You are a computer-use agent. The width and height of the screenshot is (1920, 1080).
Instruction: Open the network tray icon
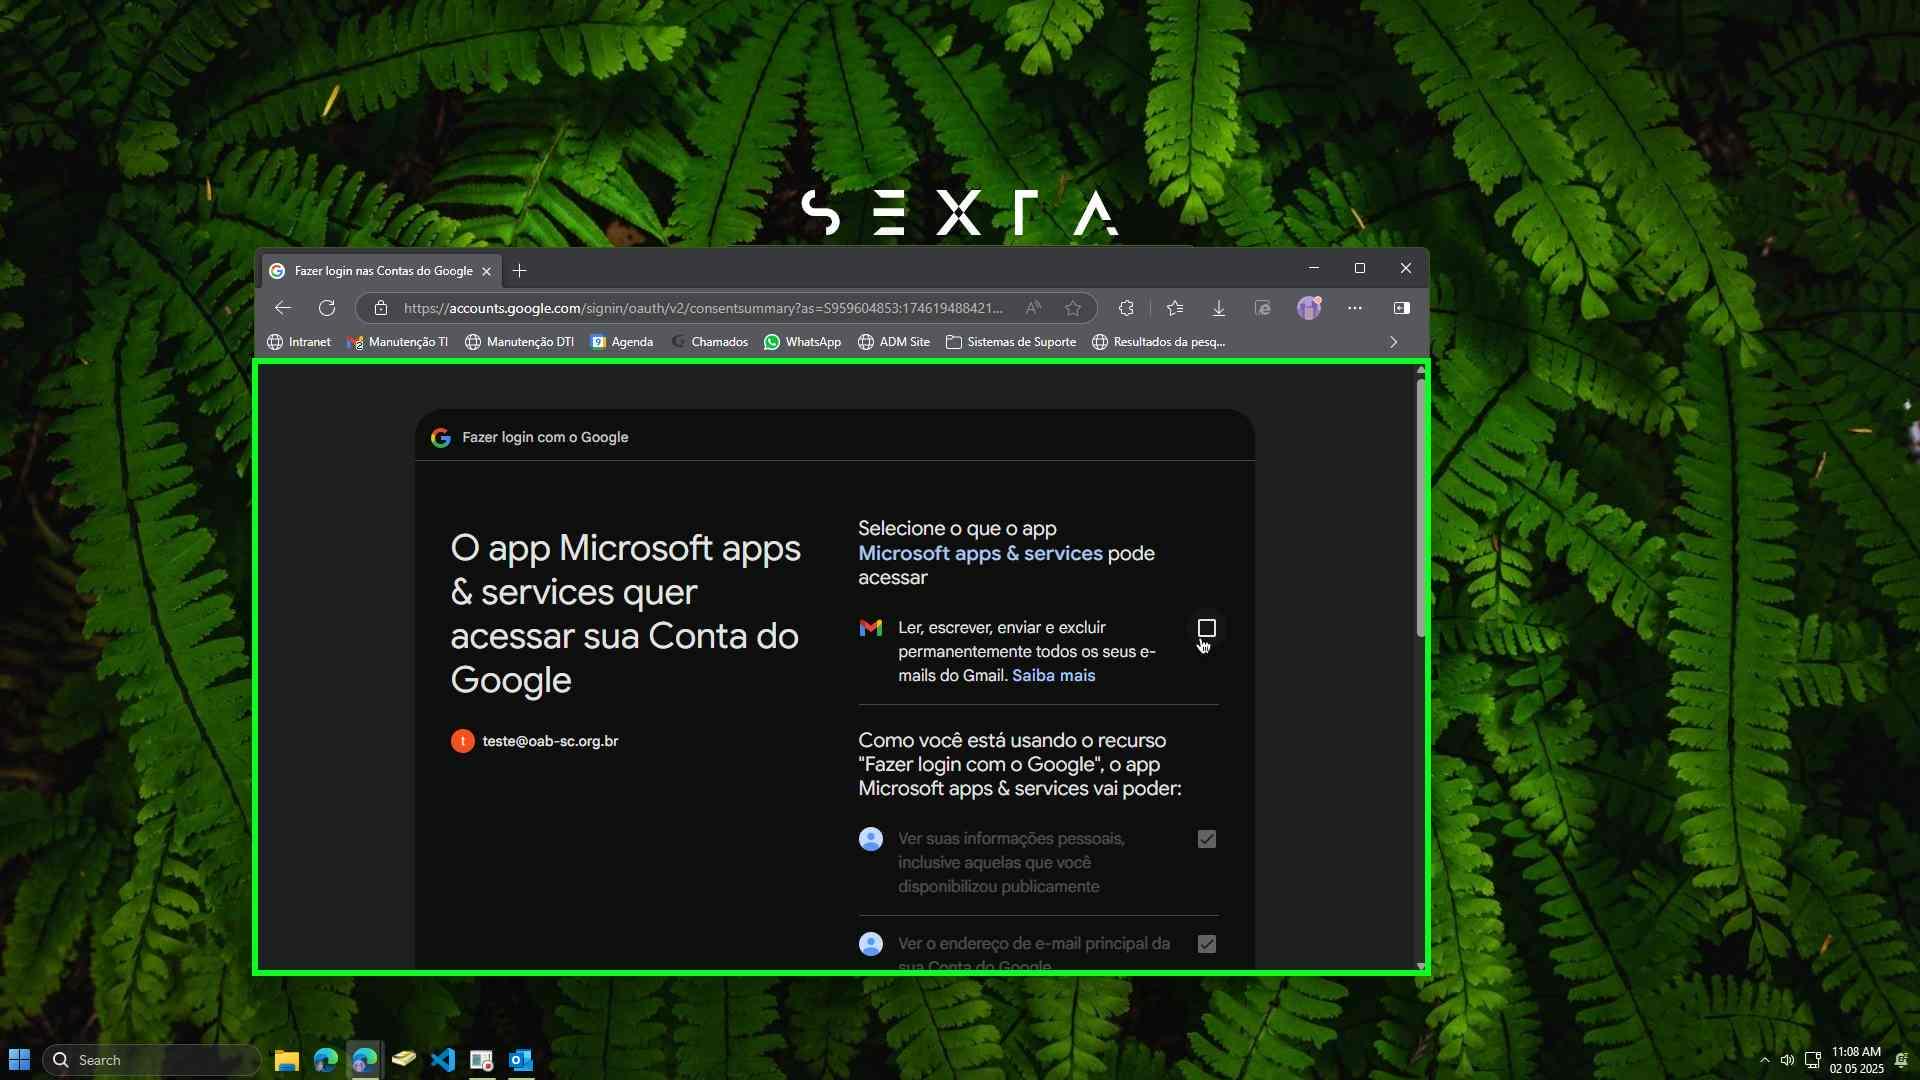coord(1812,1060)
